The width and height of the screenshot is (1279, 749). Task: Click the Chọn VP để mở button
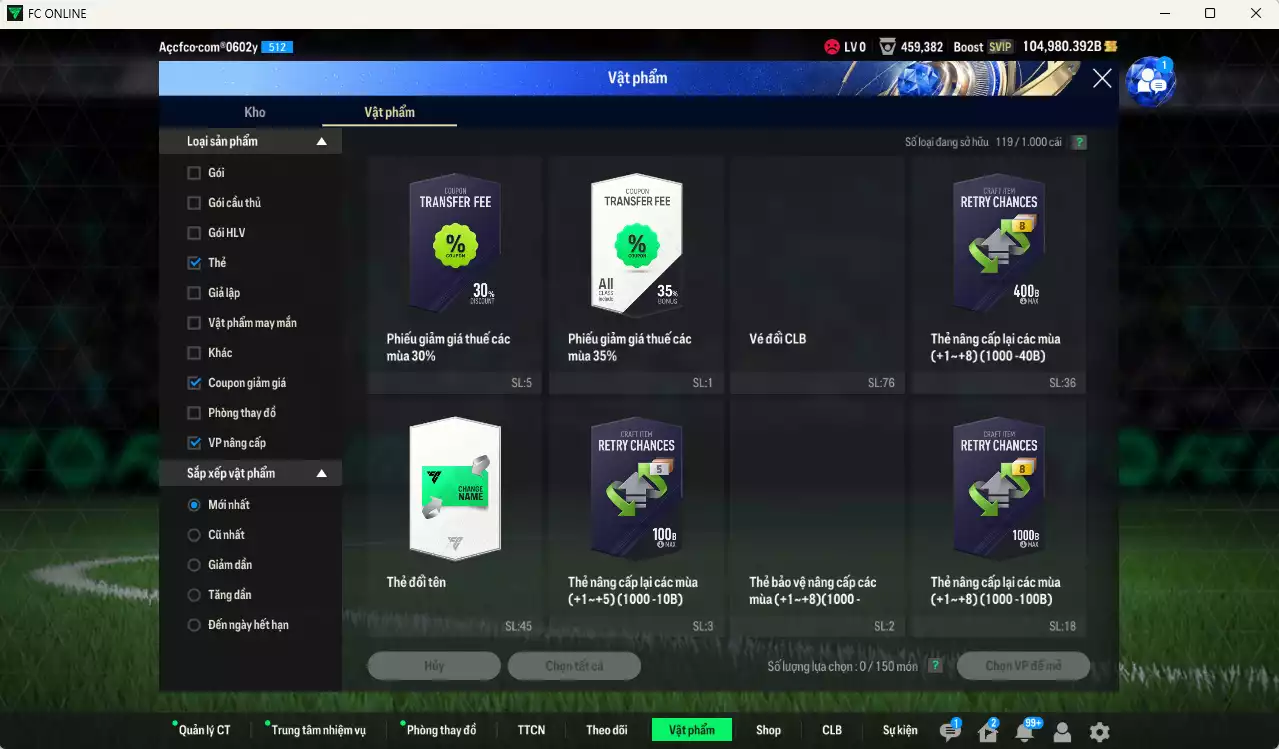(1023, 666)
